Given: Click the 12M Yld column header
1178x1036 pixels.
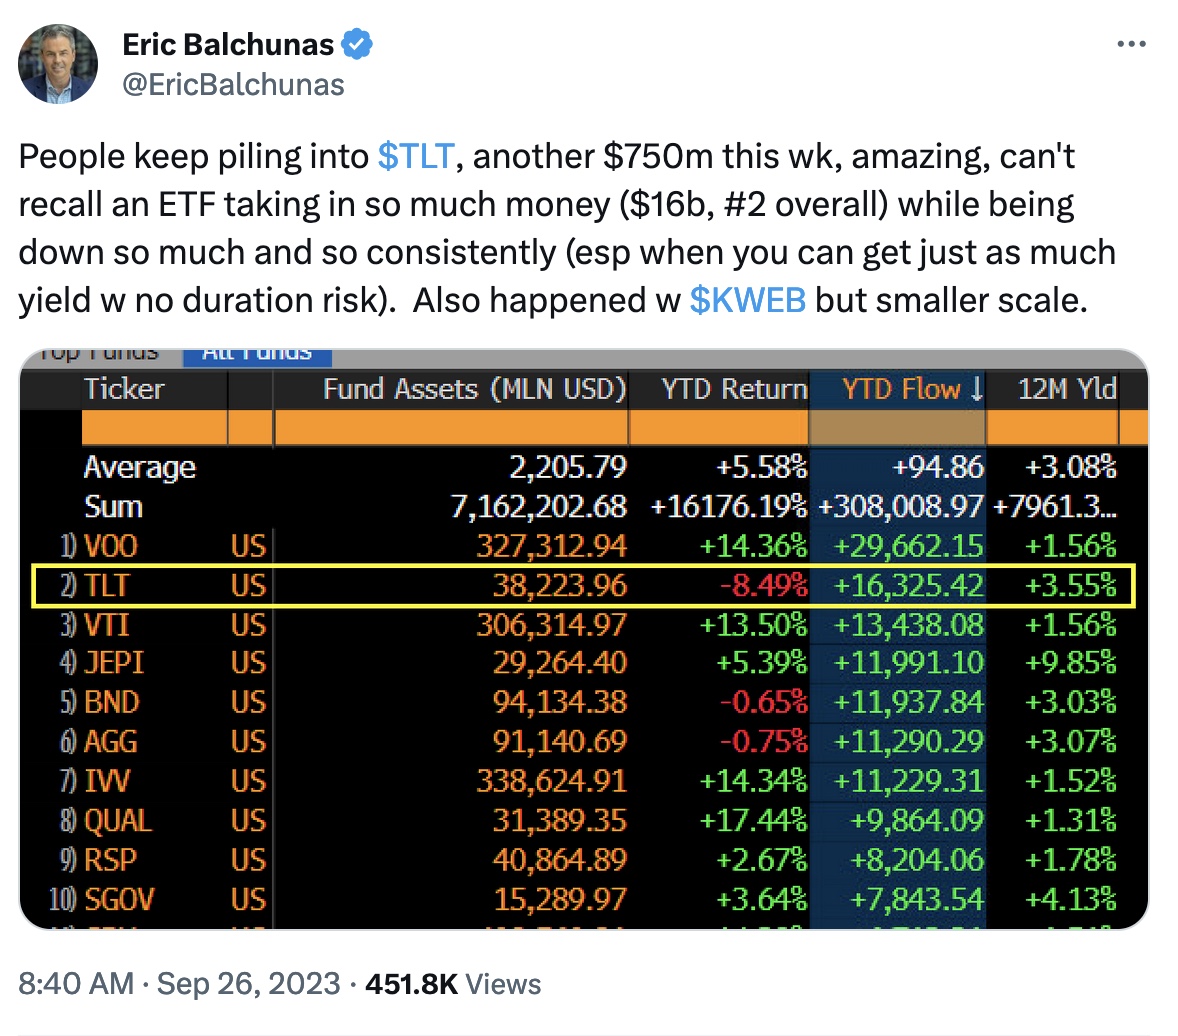Looking at the screenshot, I should (x=1066, y=389).
